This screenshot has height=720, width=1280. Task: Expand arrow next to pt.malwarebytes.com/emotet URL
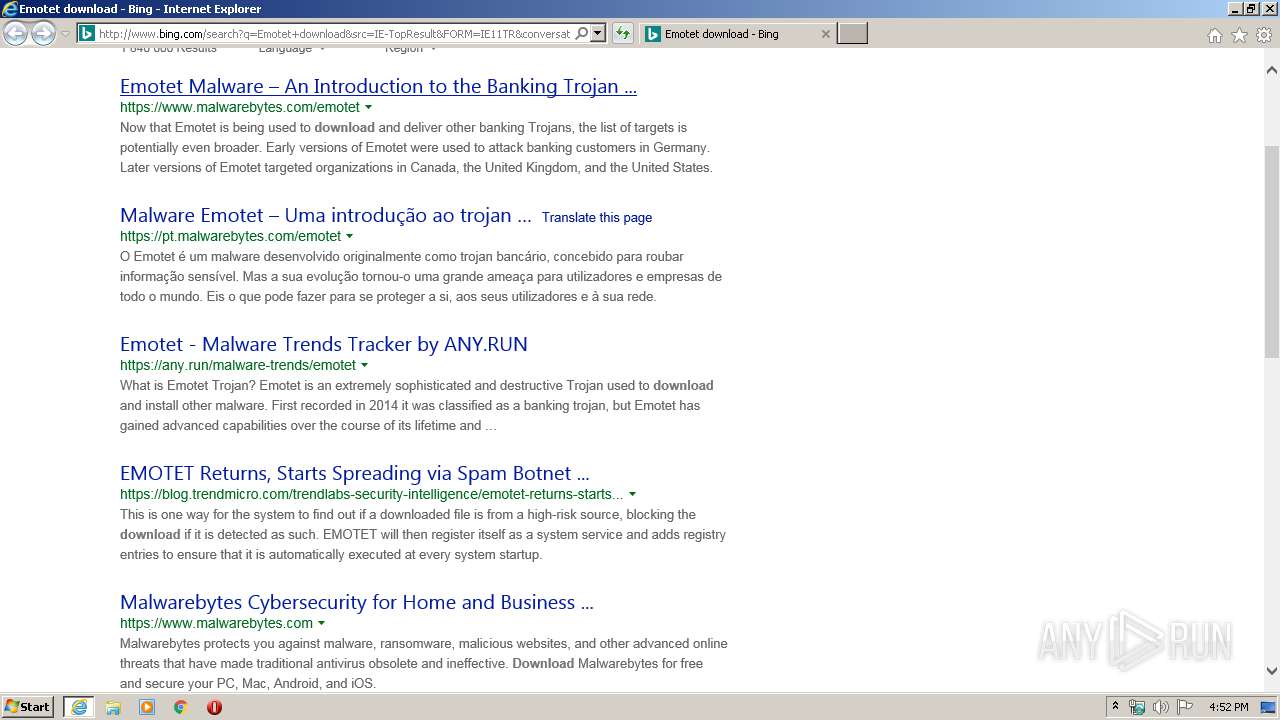349,236
